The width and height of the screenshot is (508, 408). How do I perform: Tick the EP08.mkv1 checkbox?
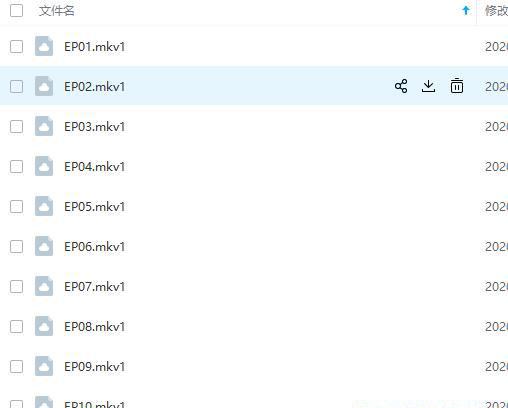pos(16,327)
